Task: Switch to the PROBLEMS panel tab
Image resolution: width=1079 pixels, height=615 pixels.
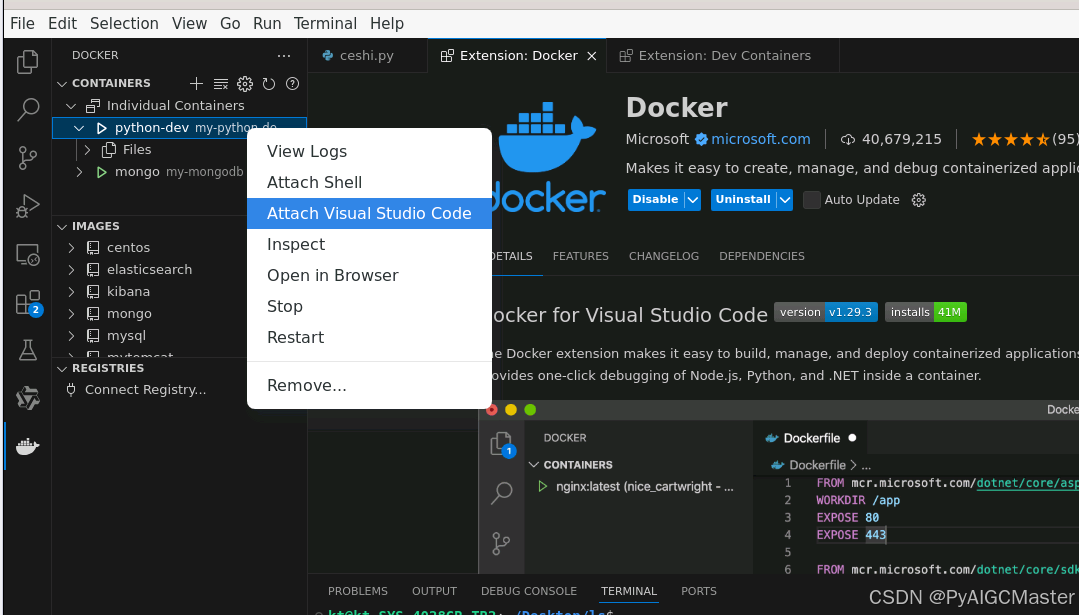Action: click(x=358, y=592)
